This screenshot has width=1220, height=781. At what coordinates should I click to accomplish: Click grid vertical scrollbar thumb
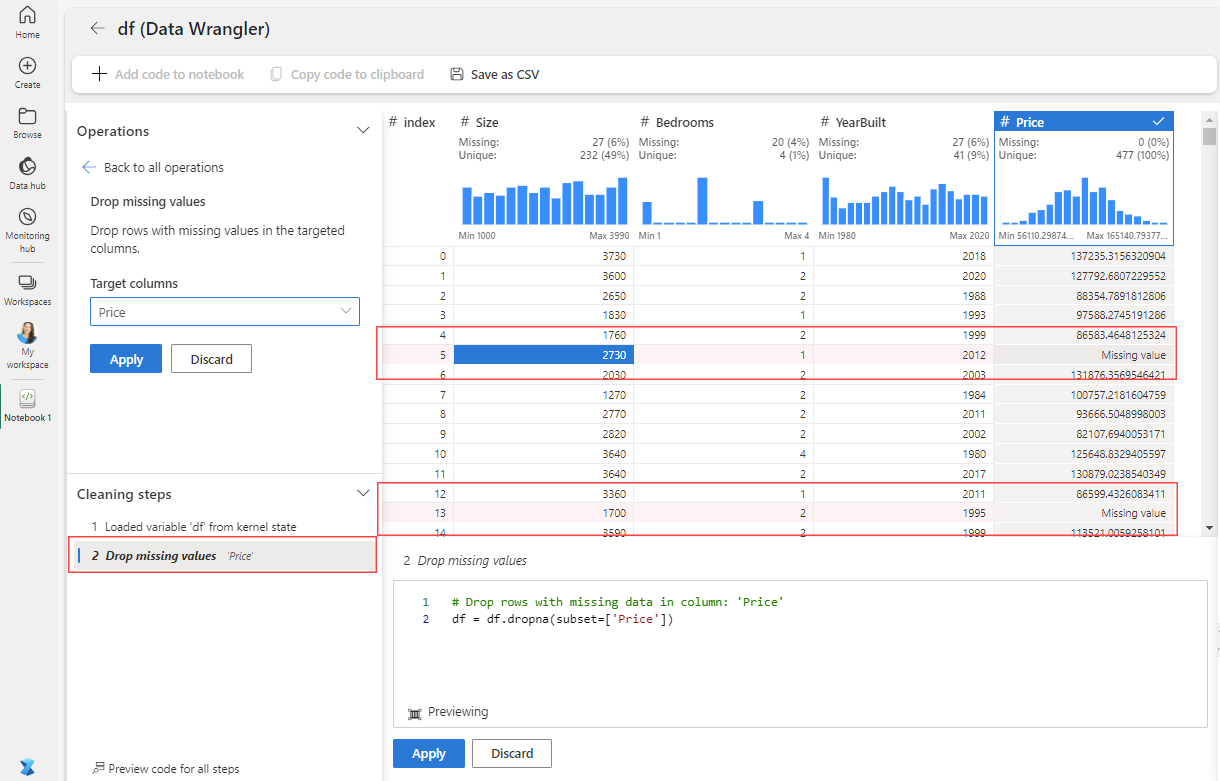1209,136
